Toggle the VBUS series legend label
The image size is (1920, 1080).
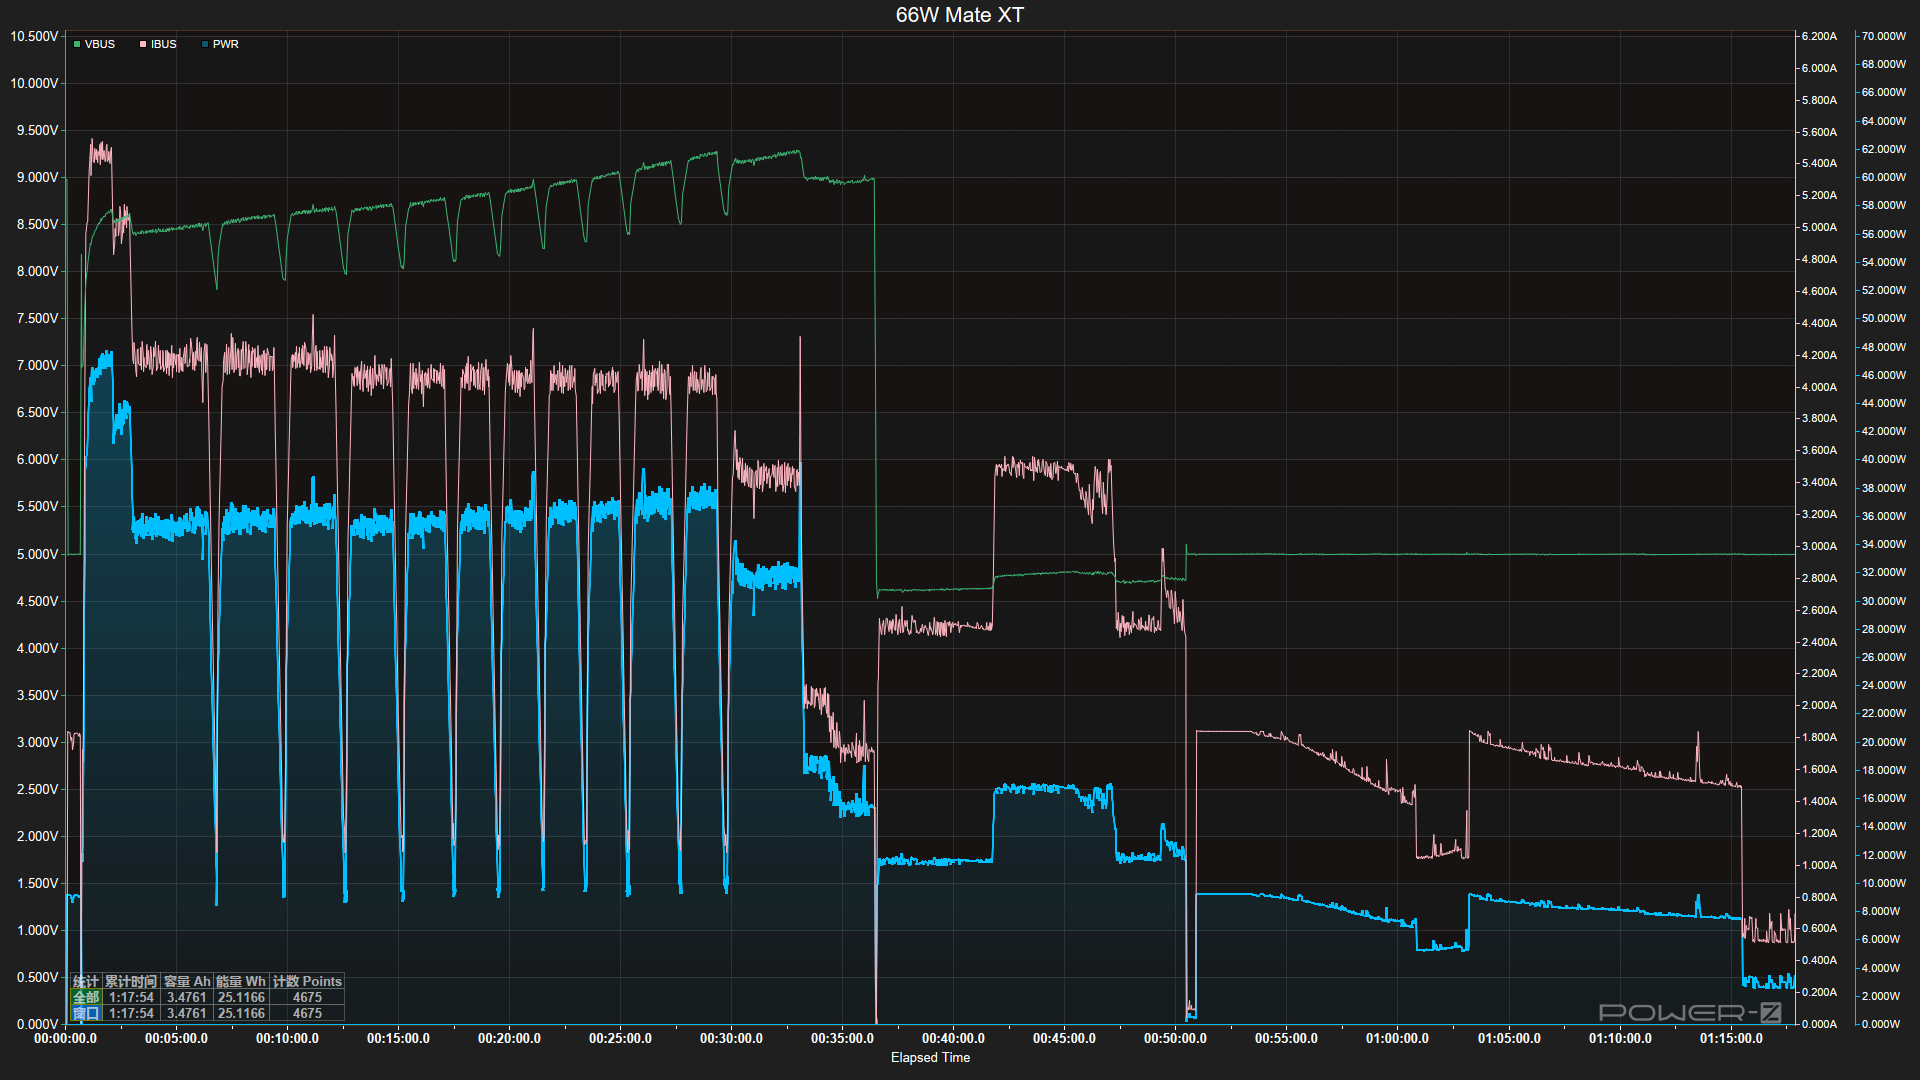[99, 44]
